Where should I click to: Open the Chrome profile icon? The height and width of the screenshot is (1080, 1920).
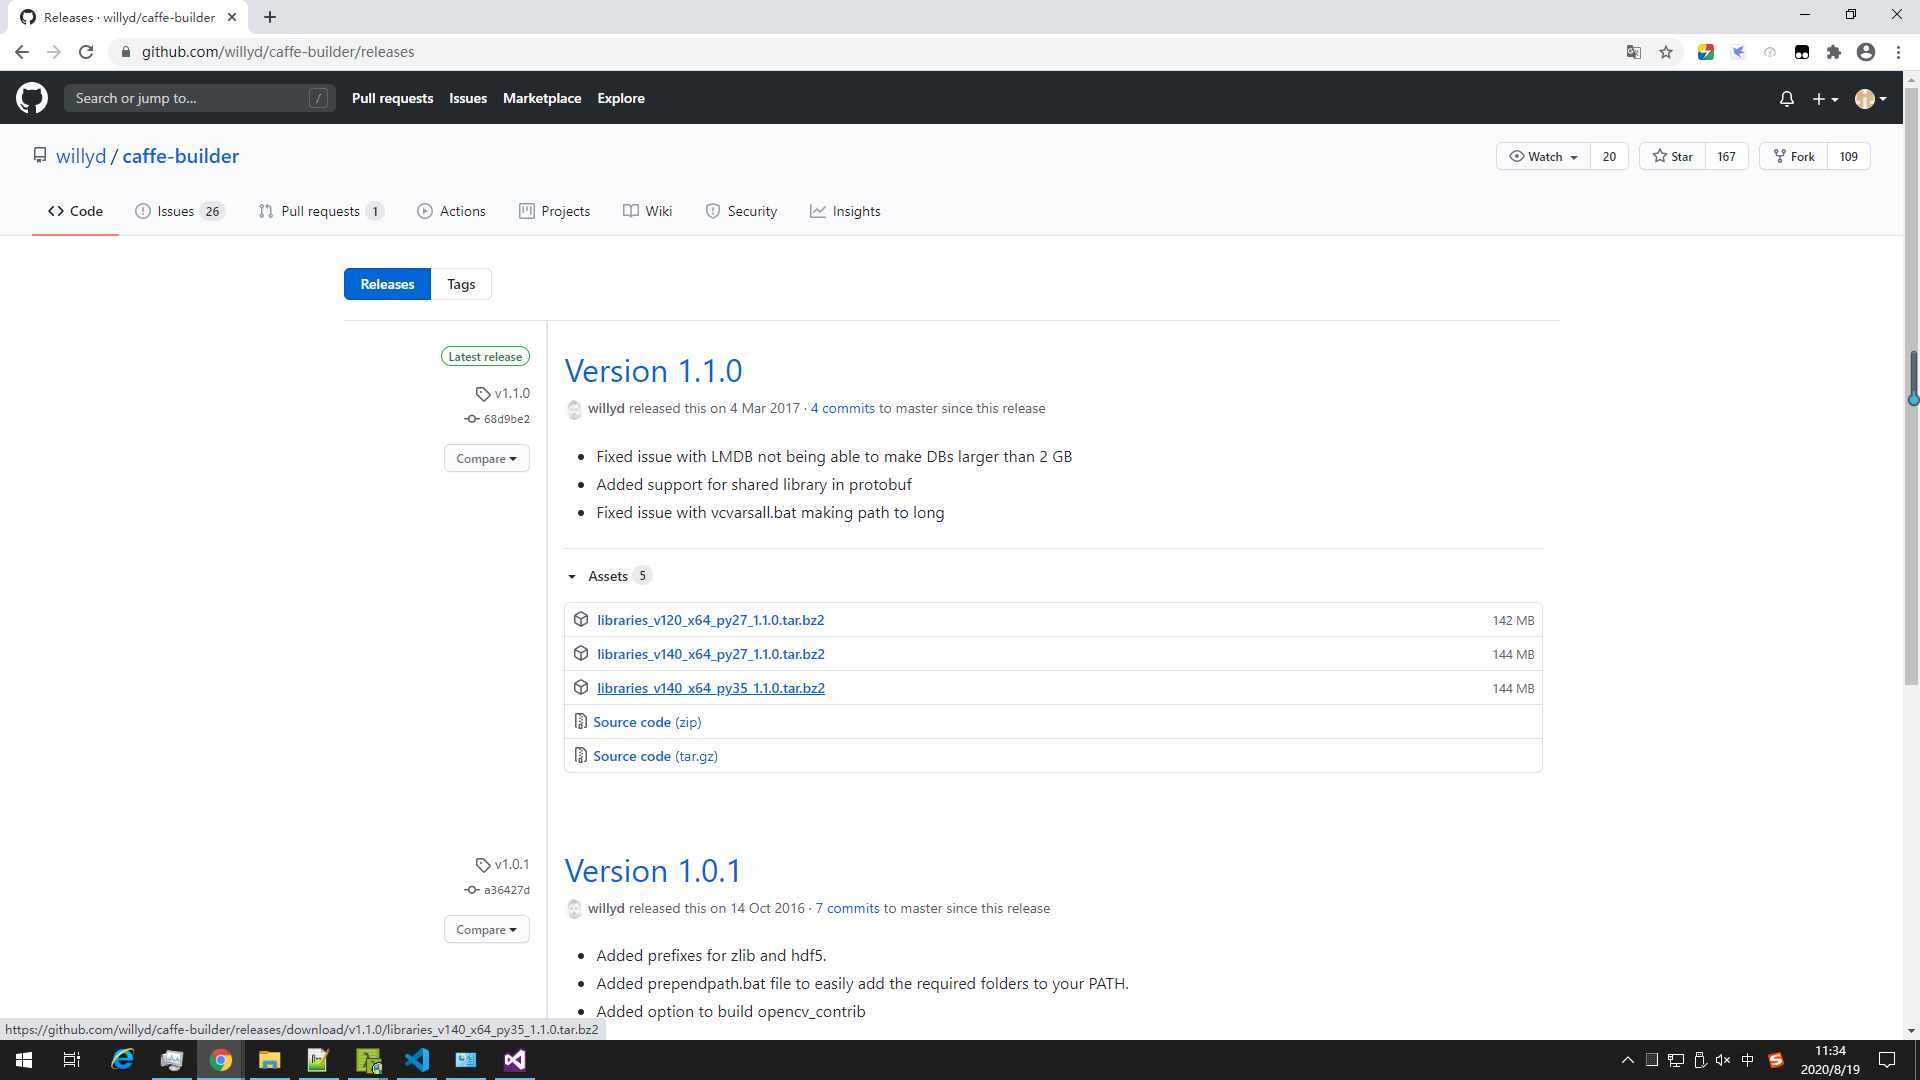point(1866,52)
